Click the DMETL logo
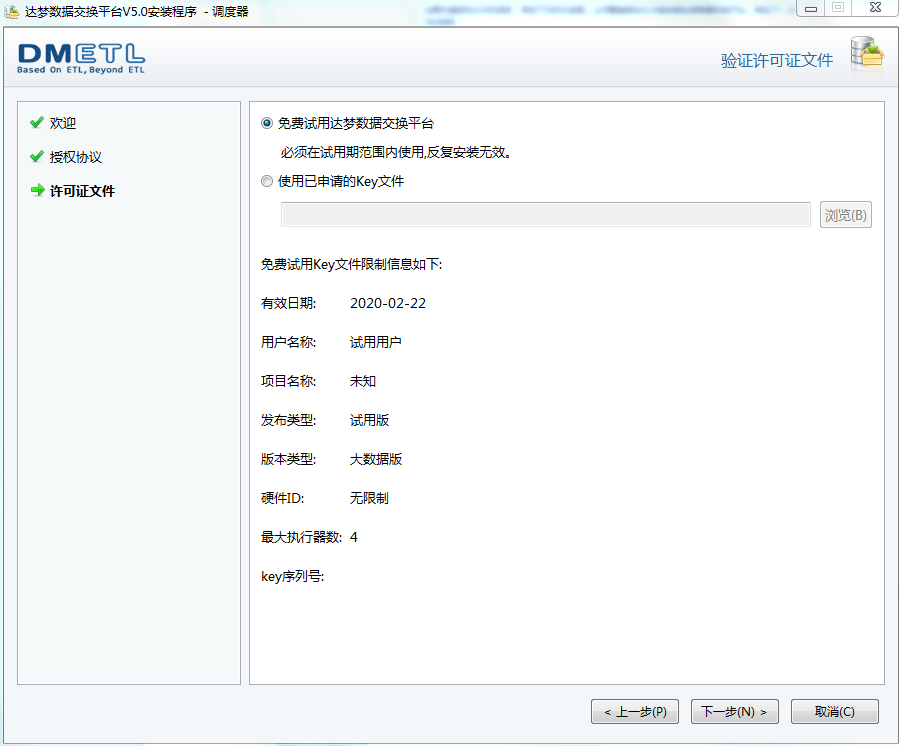 click(81, 58)
